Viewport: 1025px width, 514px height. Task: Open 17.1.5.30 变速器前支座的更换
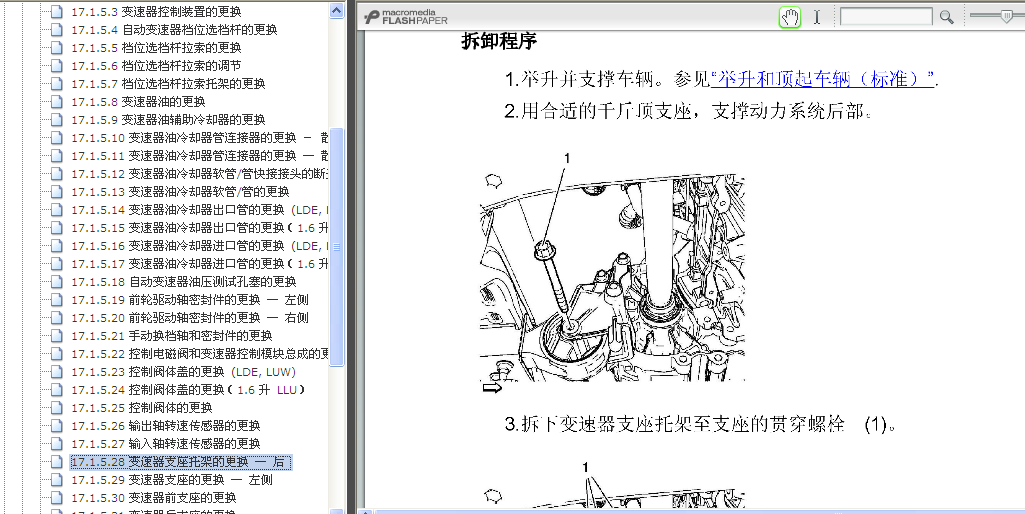[154, 498]
